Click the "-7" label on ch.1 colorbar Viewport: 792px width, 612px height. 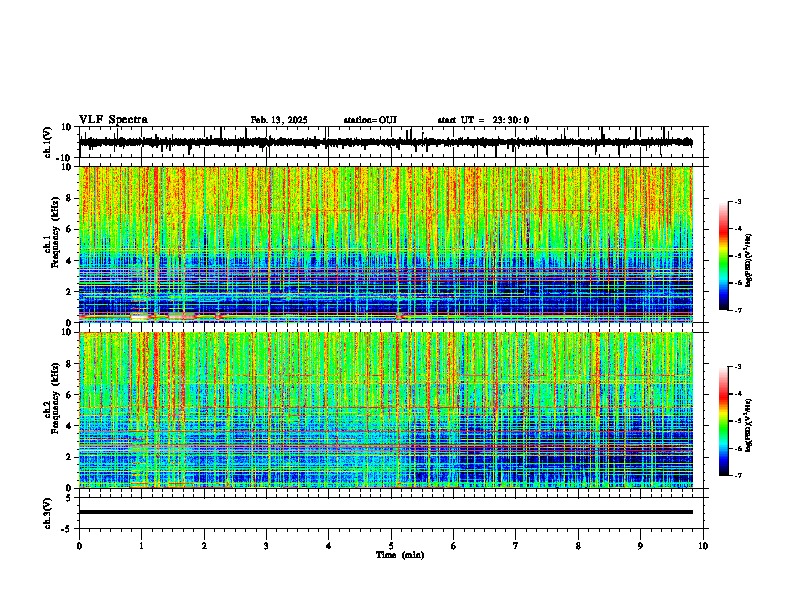[738, 310]
